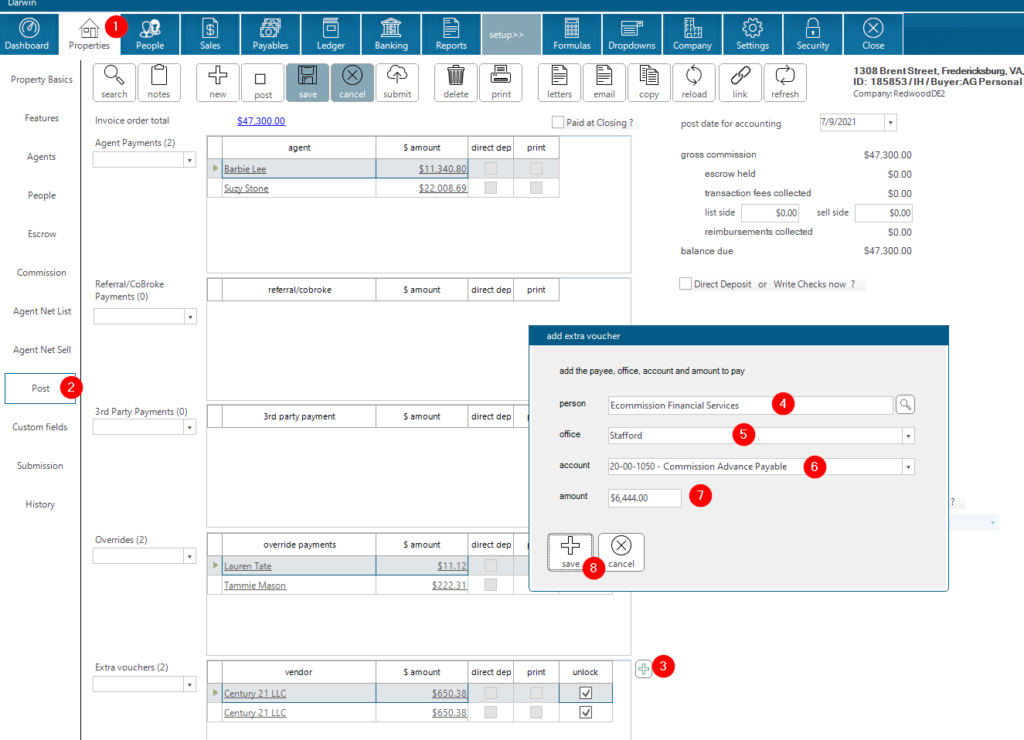Viewport: 1024px width, 740px height.
Task: Switch to the Features section
Action: click(x=42, y=118)
